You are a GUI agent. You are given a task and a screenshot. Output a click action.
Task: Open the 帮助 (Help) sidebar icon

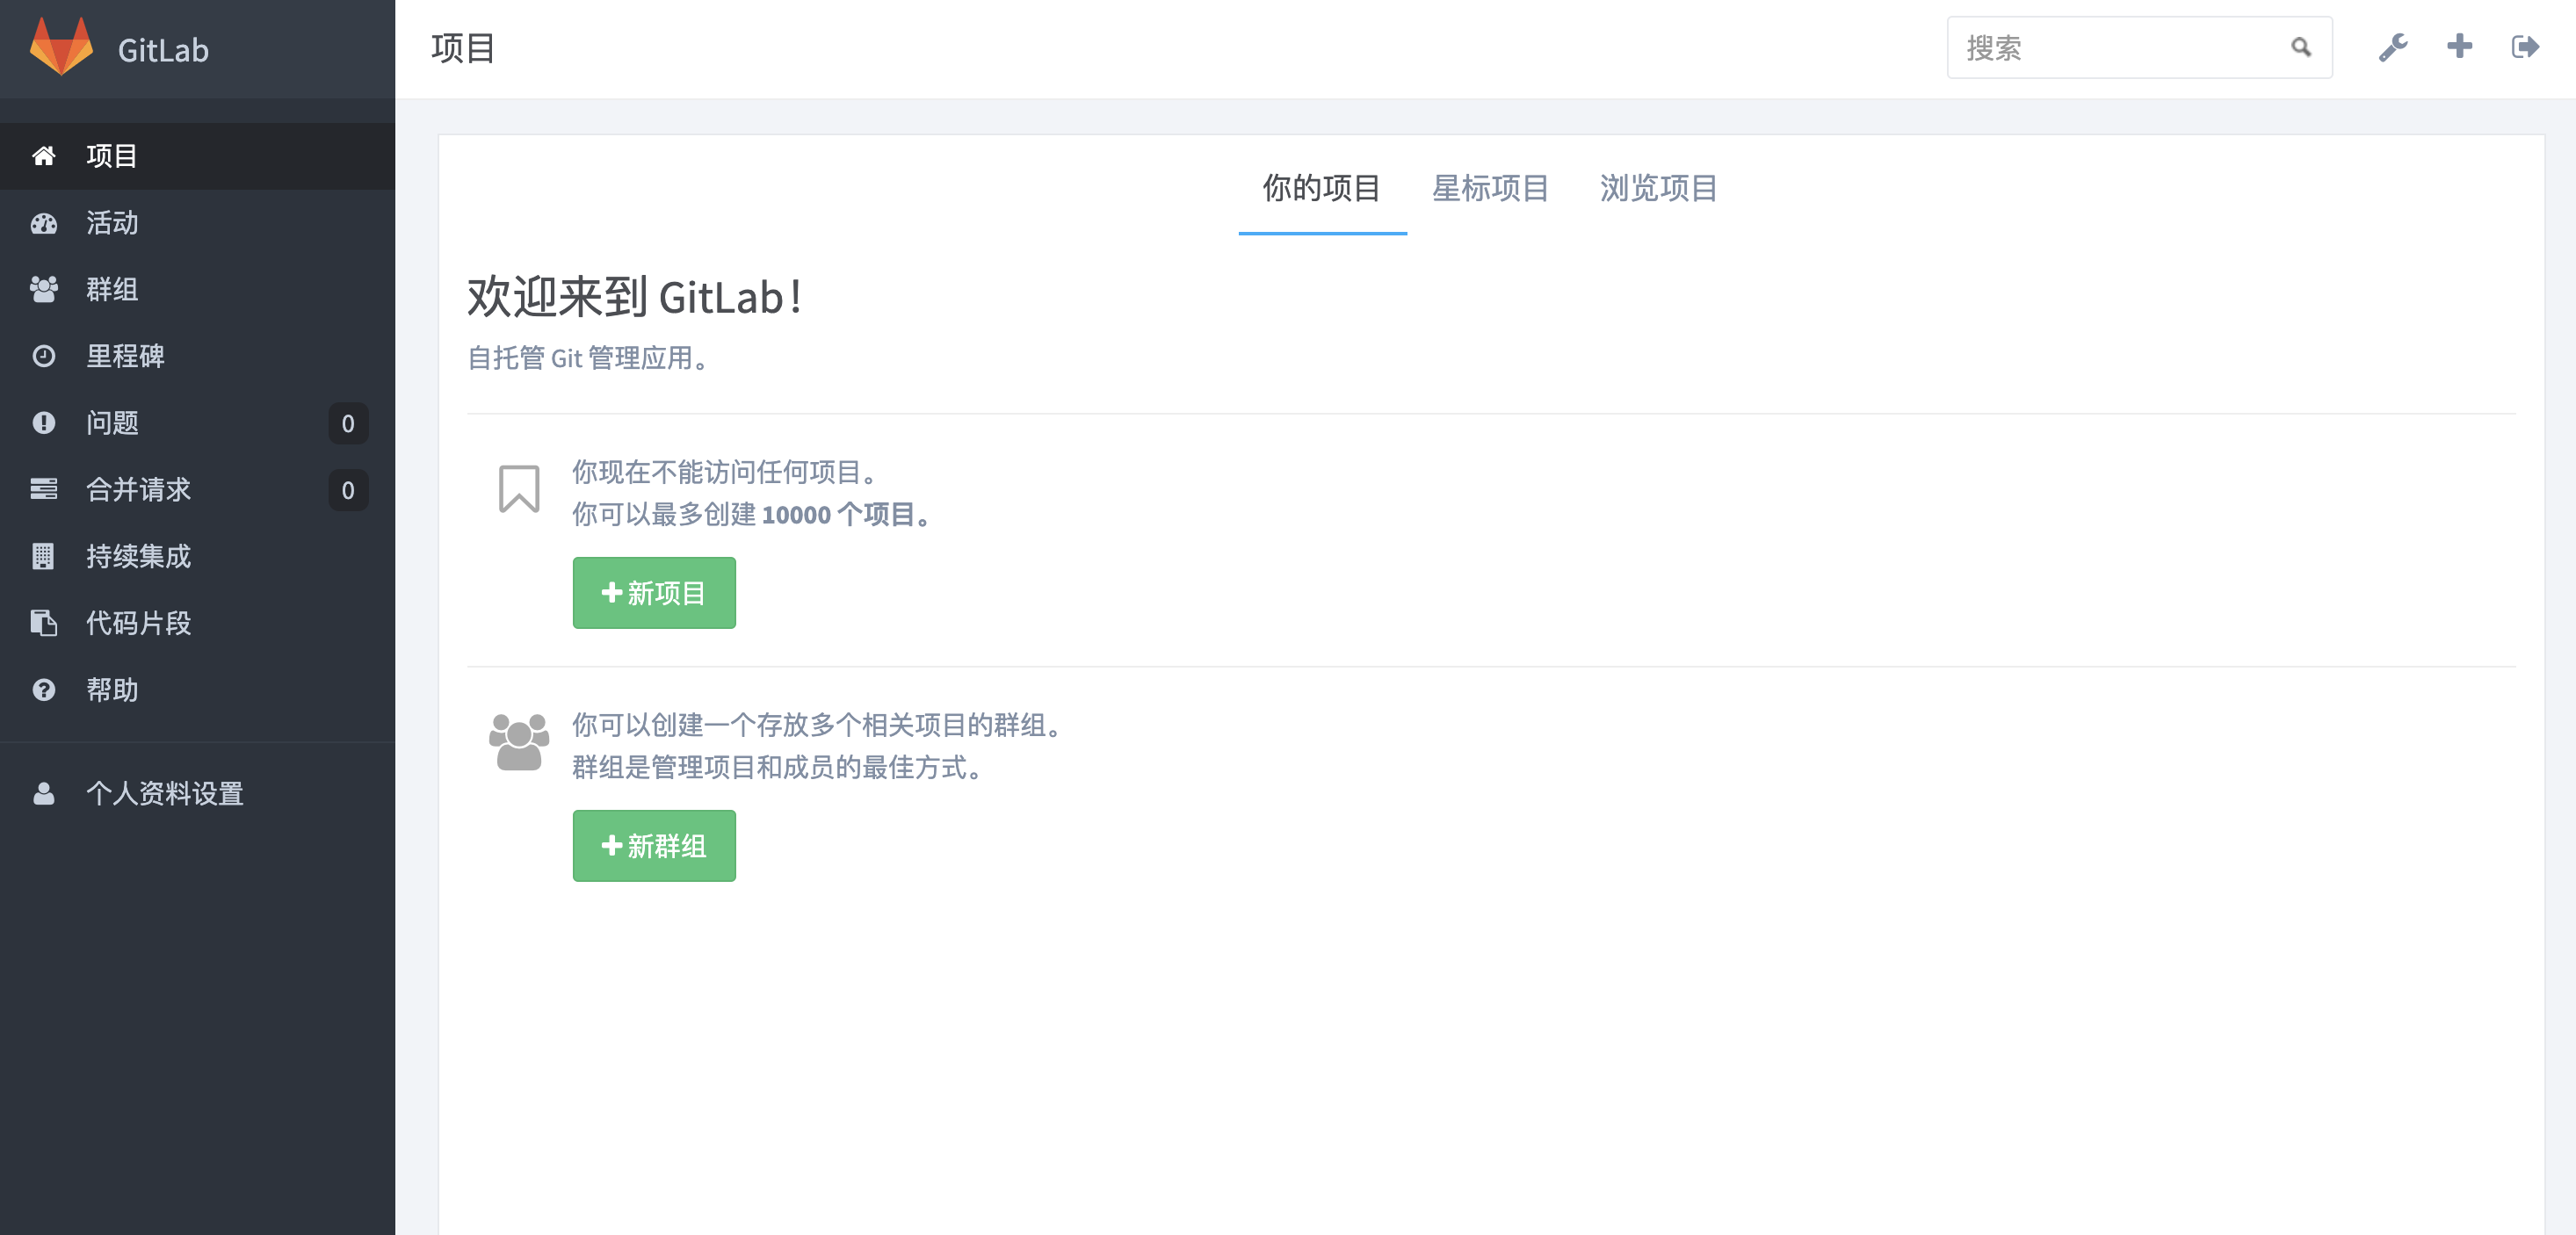pyautogui.click(x=44, y=690)
